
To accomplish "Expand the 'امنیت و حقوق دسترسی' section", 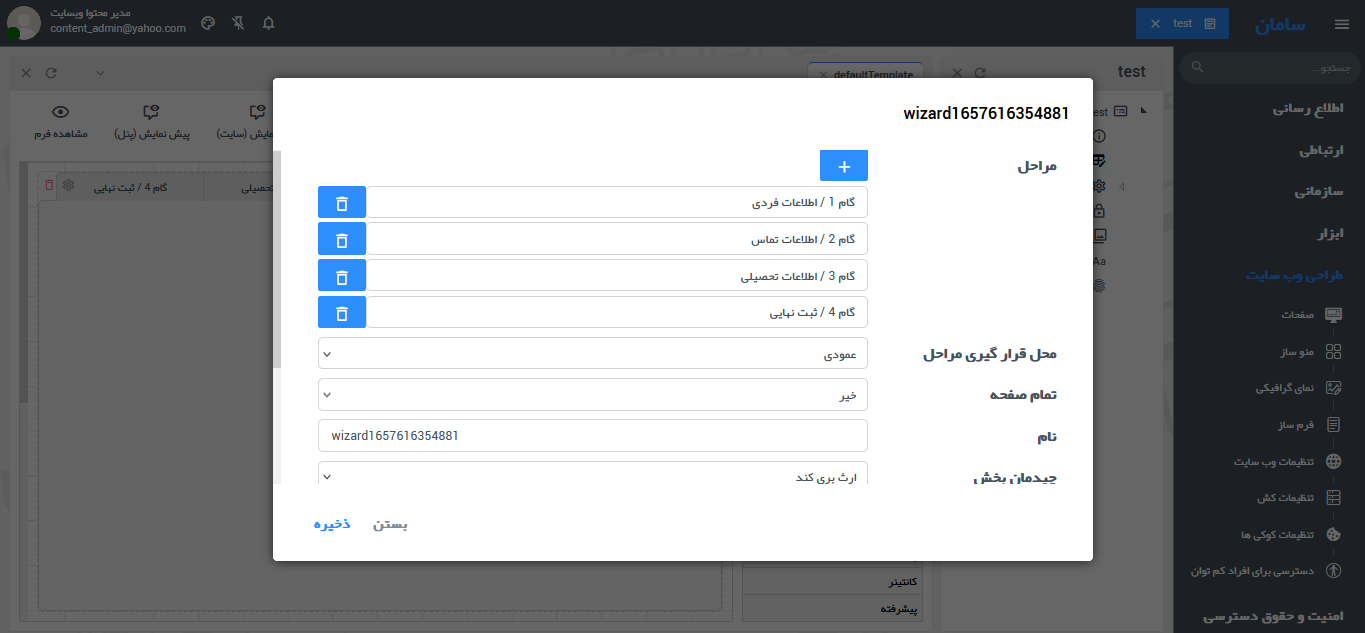I will coord(1272,616).
